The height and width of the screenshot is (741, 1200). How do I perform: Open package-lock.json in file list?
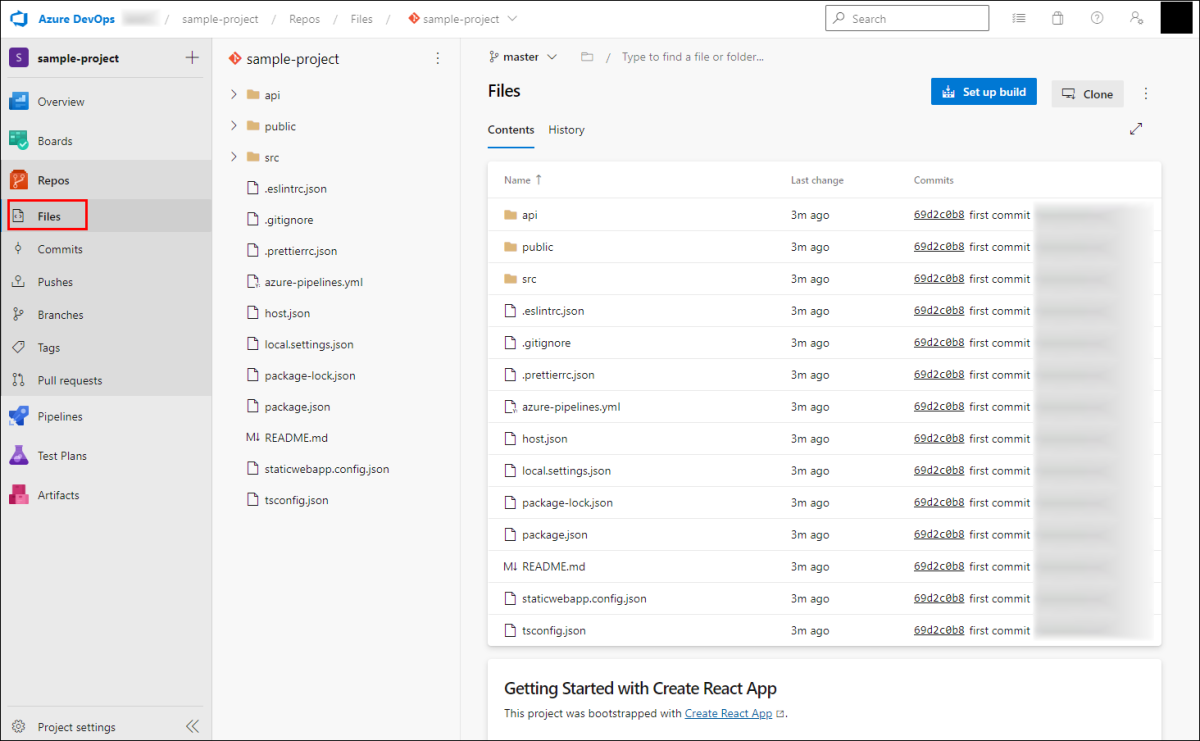tap(567, 503)
